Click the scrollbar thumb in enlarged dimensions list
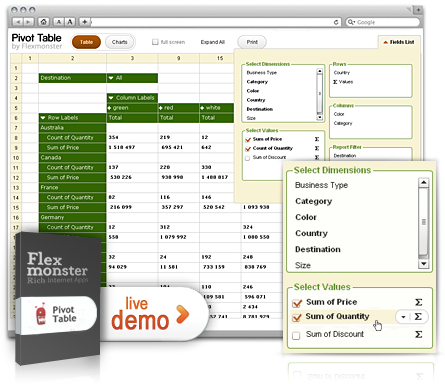445x384 pixels. [423, 222]
